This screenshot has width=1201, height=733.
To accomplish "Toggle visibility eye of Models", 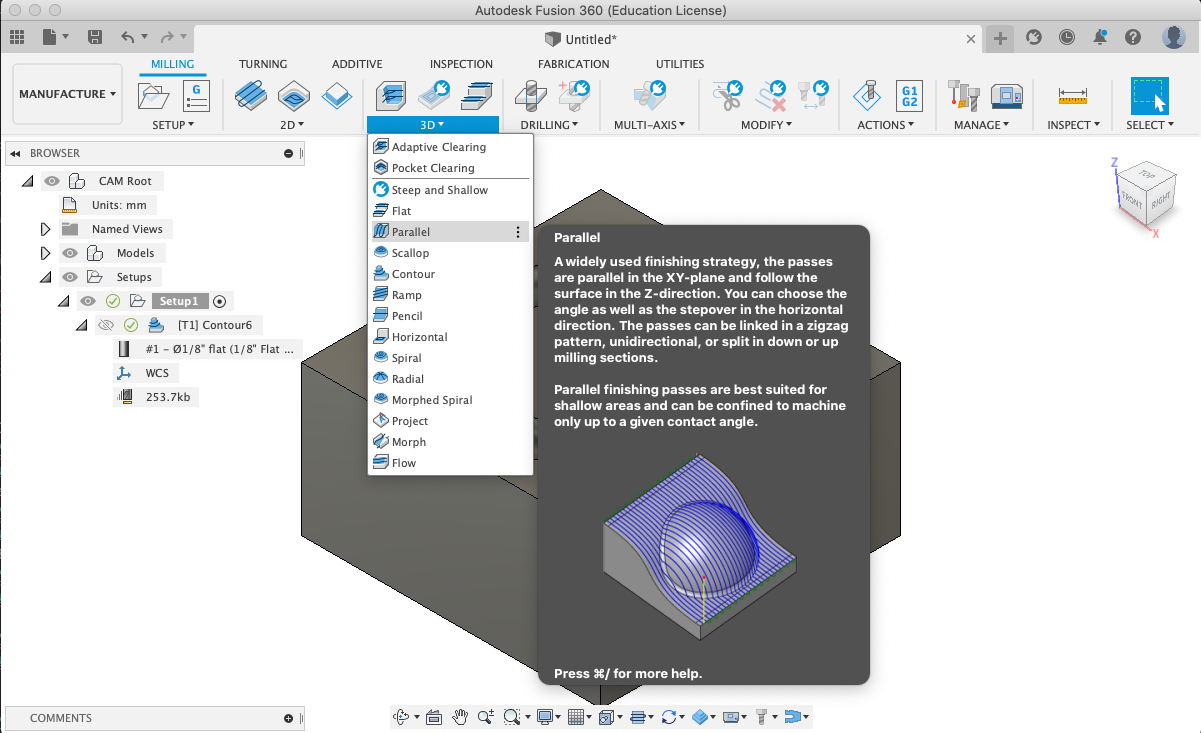I will pos(70,253).
